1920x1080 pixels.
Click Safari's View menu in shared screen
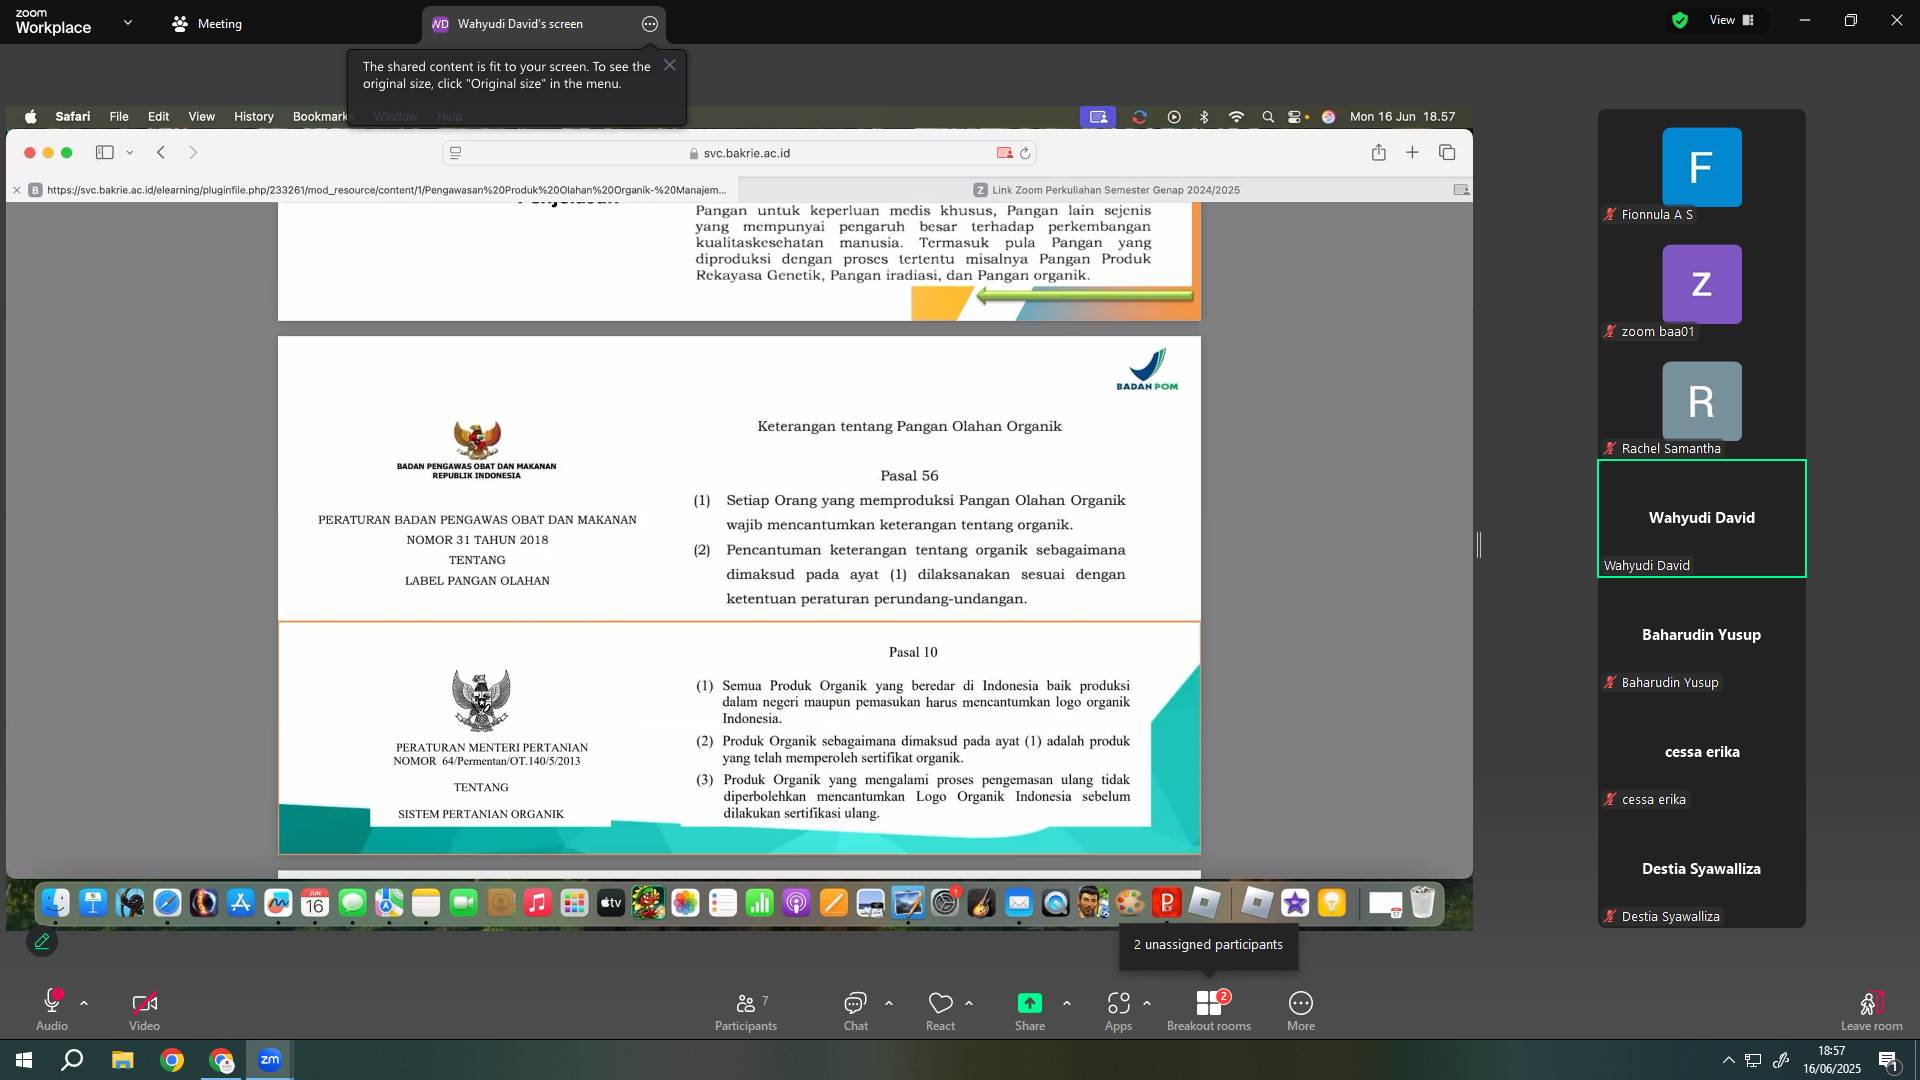(x=201, y=117)
